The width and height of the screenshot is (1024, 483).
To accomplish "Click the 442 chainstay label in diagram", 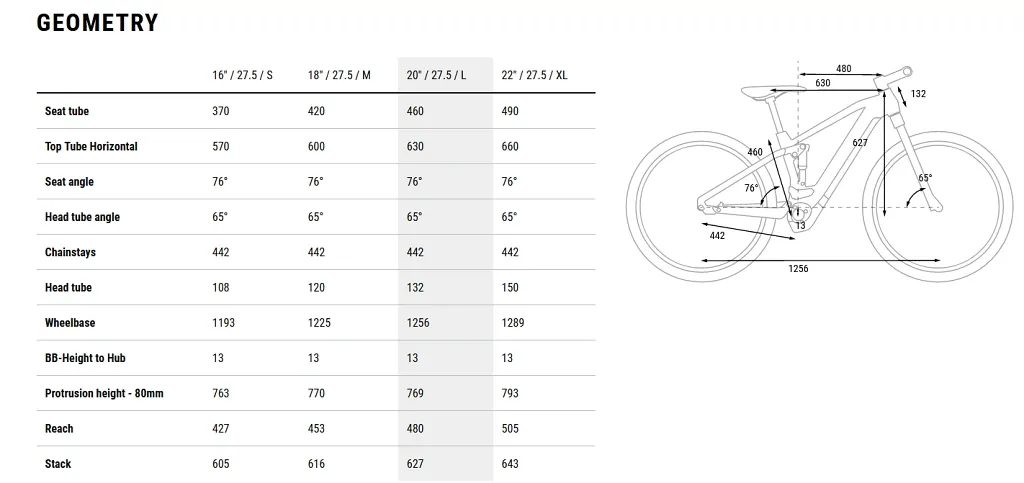I will (x=717, y=236).
